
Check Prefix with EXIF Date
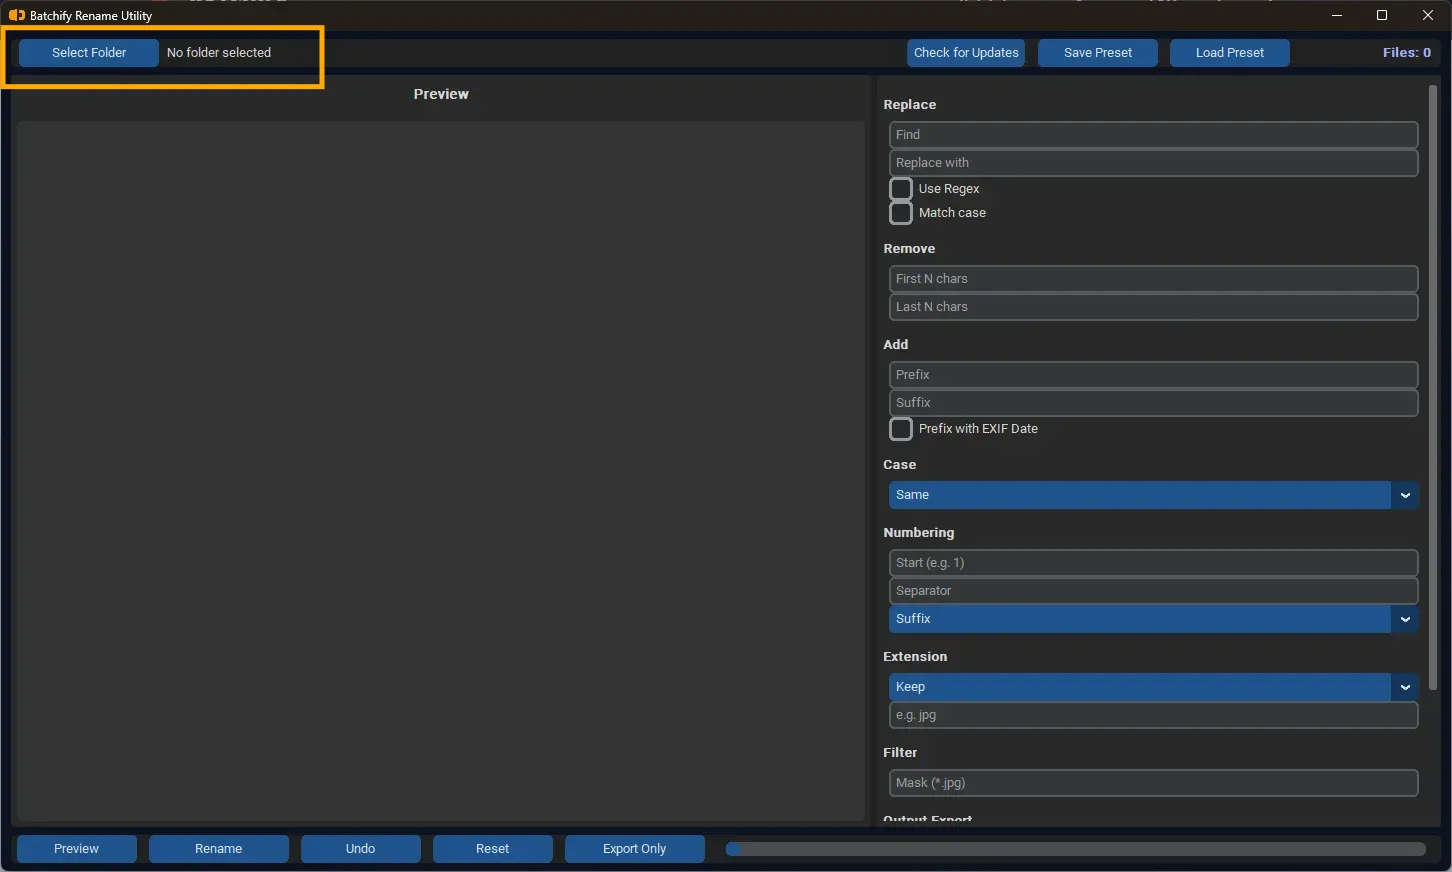point(900,428)
